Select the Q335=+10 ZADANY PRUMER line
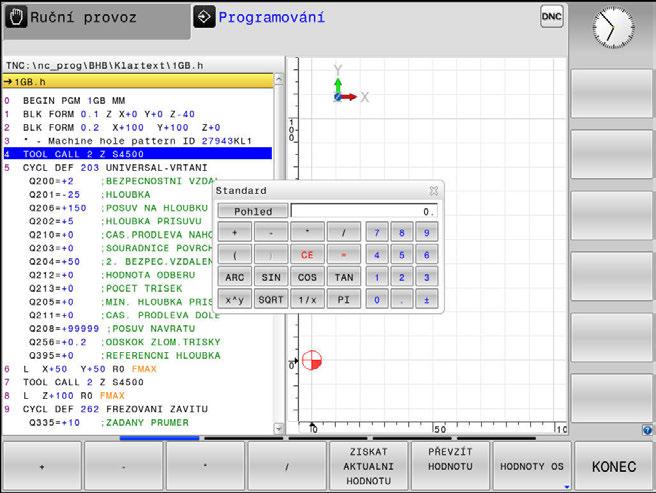The width and height of the screenshot is (656, 493). pyautogui.click(x=138, y=422)
